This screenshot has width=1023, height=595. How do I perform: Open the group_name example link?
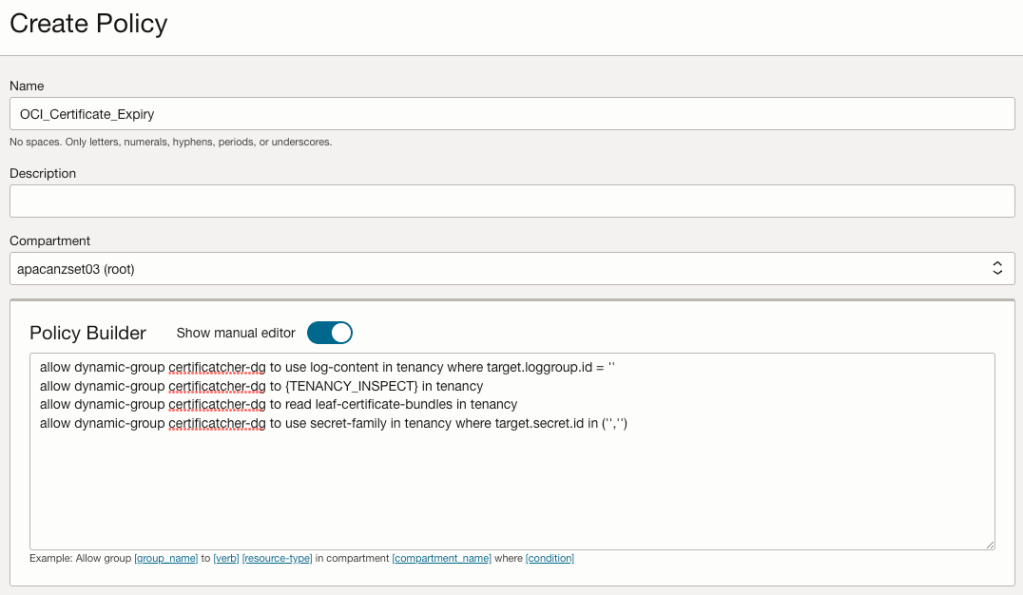(x=166, y=558)
